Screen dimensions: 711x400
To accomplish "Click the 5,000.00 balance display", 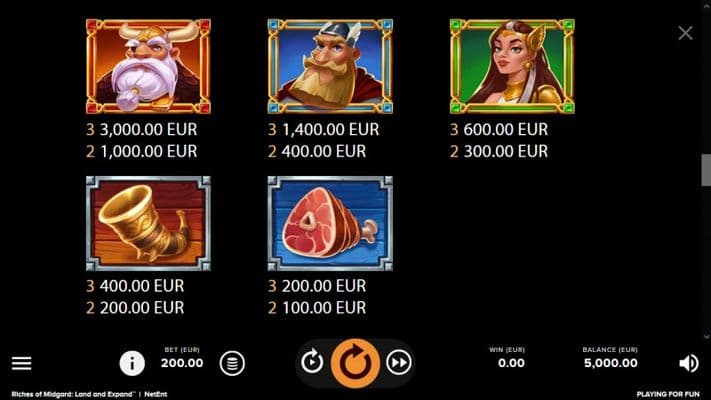I will click(610, 363).
